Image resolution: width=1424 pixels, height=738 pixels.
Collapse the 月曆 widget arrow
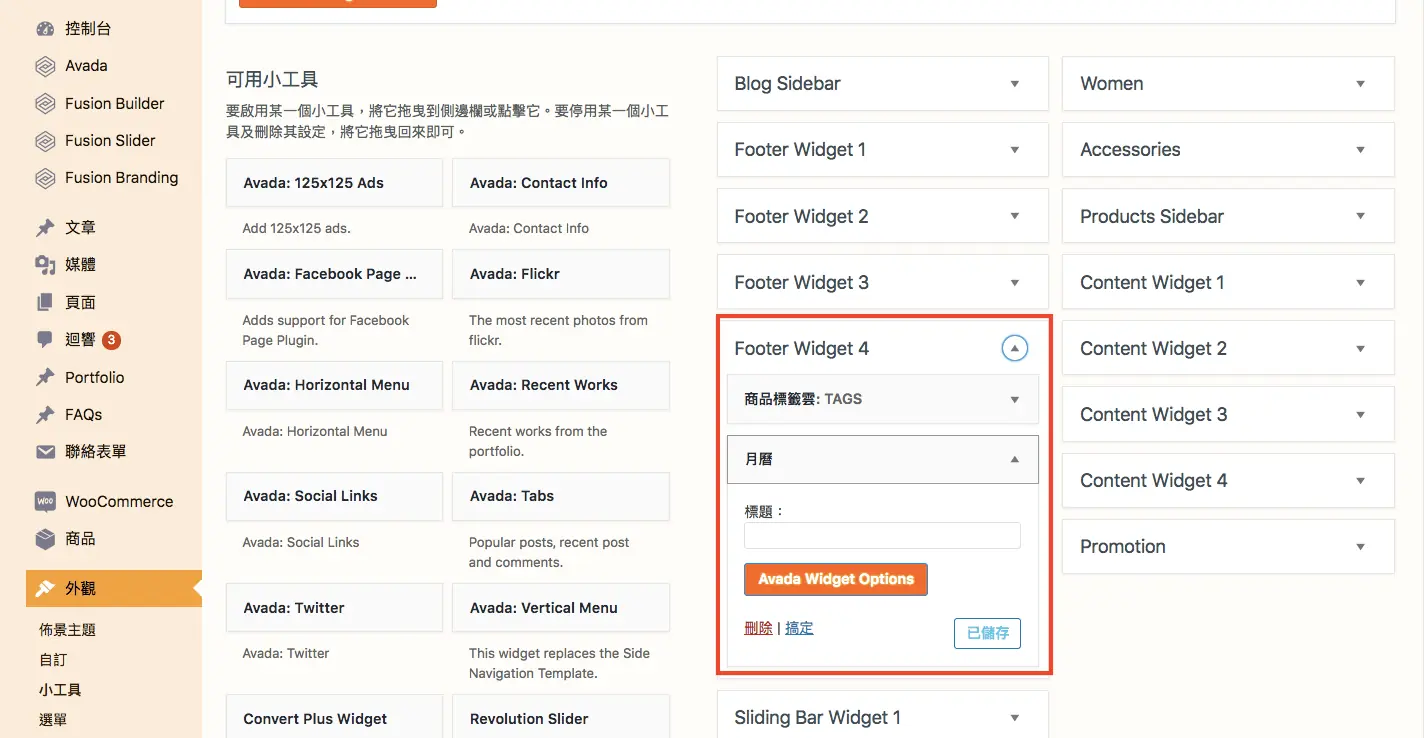tap(1014, 460)
